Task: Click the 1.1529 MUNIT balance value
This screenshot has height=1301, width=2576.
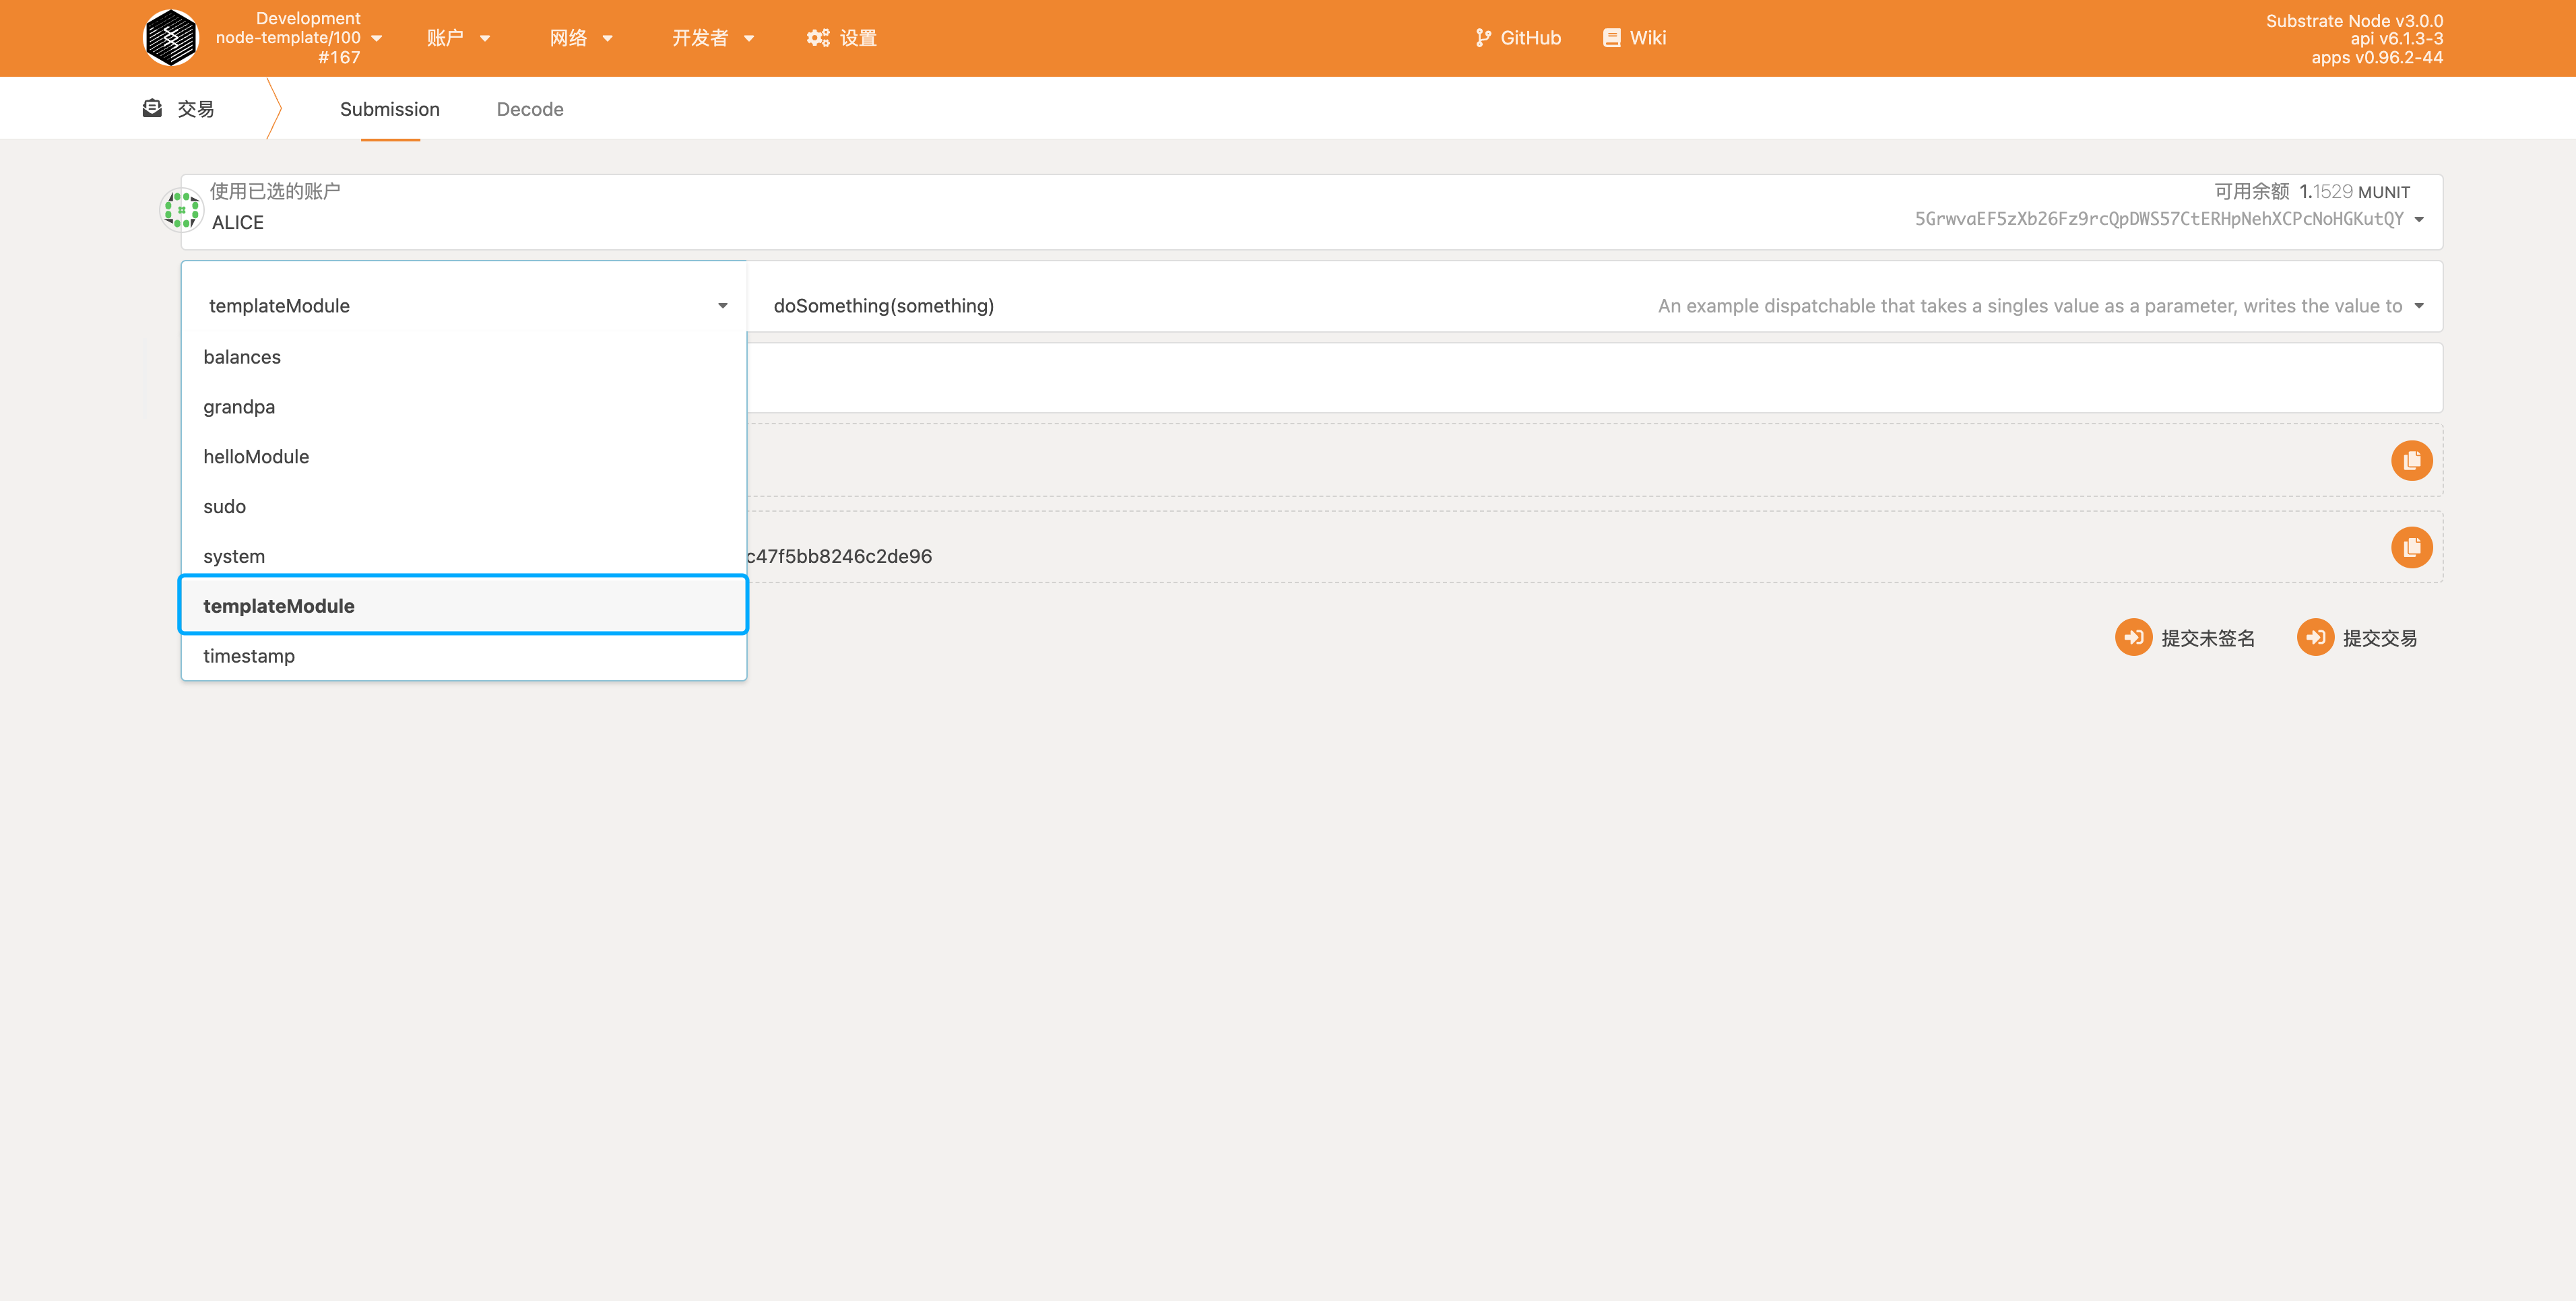Action: point(2354,191)
